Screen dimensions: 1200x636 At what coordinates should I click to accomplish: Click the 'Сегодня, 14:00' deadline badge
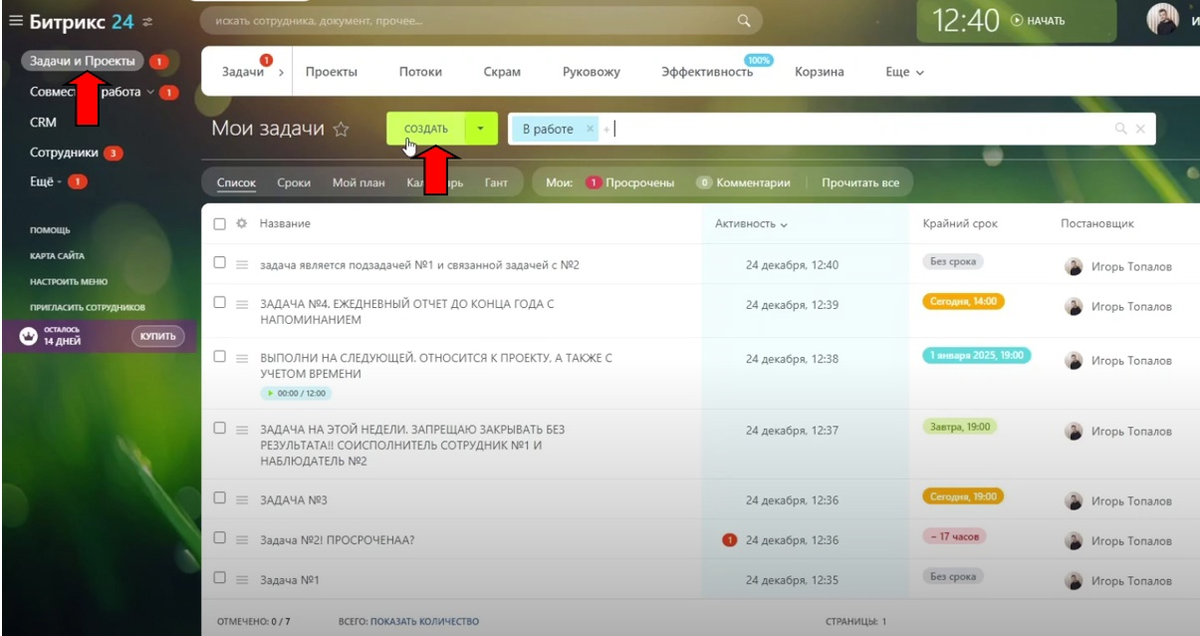(963, 301)
